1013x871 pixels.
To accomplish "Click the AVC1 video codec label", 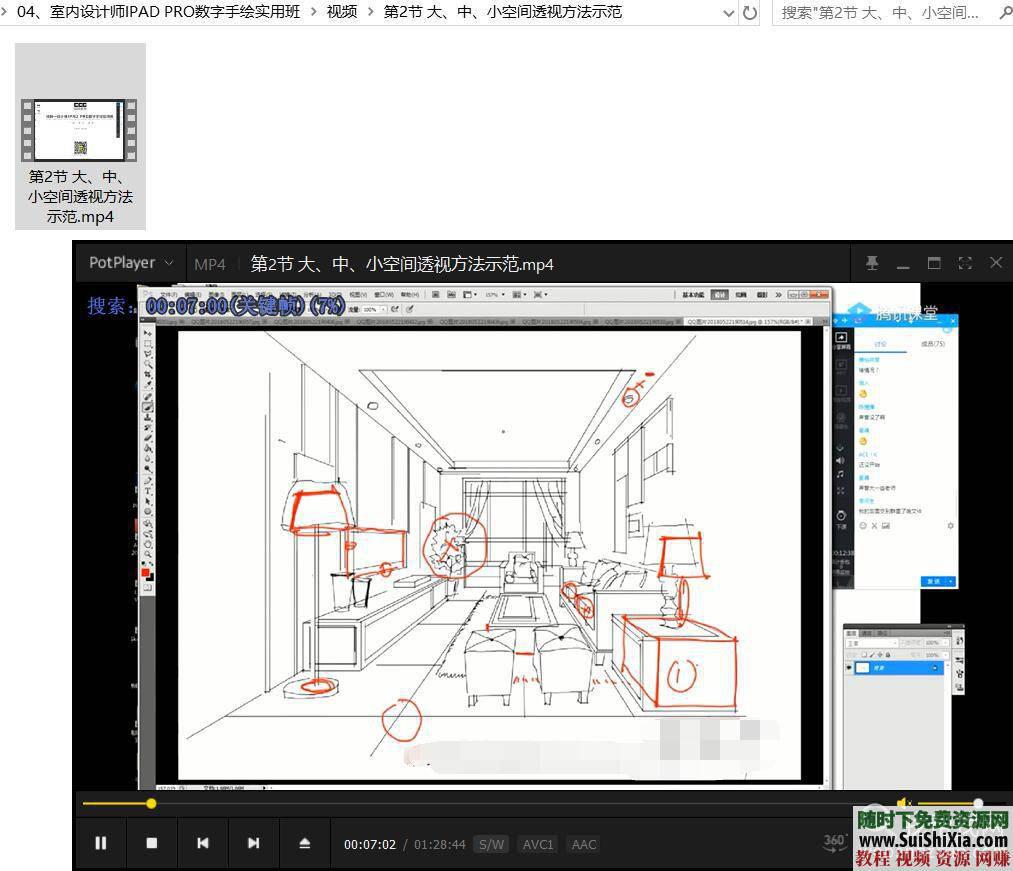I will click(x=538, y=845).
